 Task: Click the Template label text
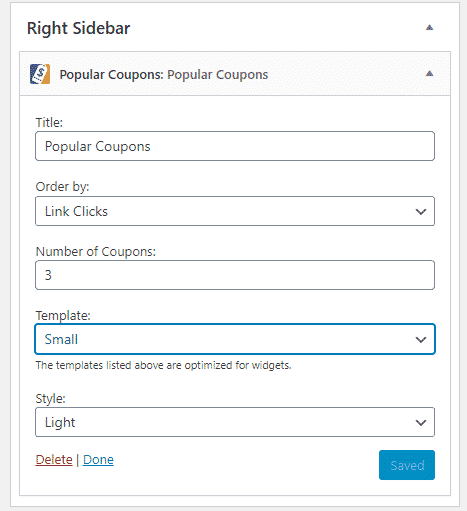pyautogui.click(x=63, y=315)
